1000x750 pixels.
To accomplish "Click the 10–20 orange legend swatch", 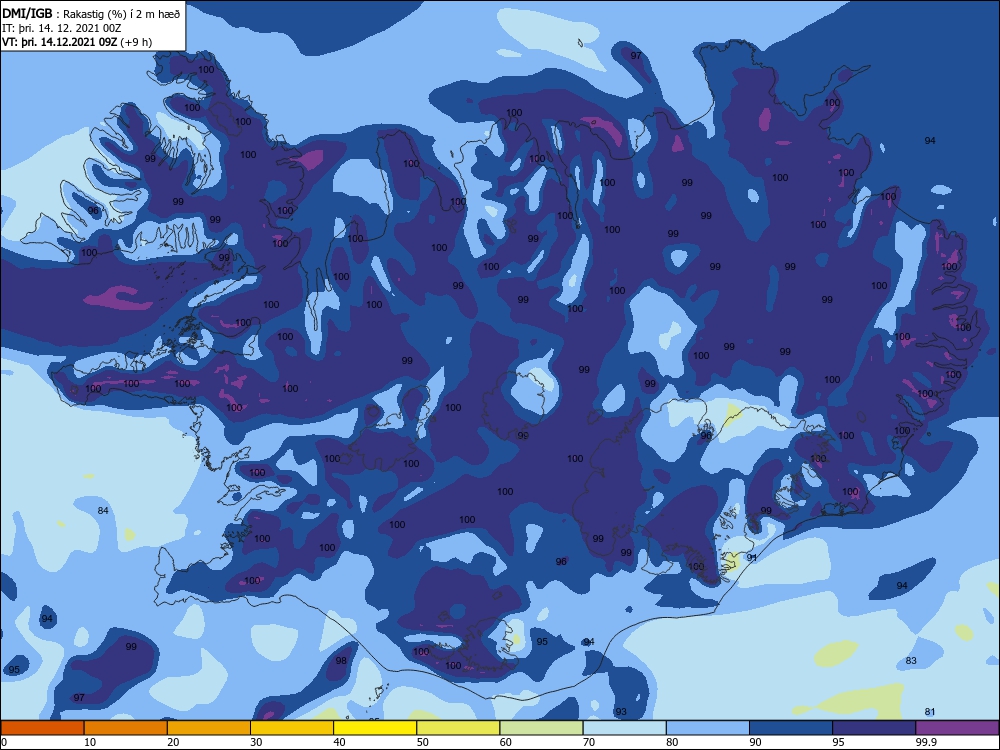I will [x=126, y=728].
